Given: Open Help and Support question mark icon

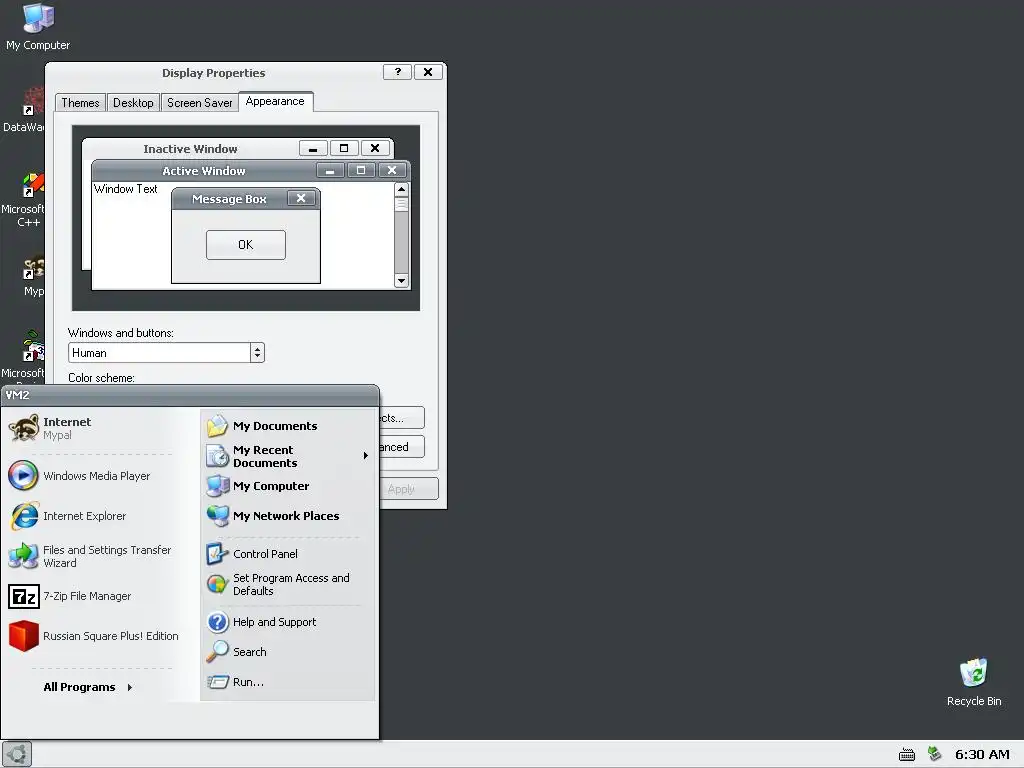Looking at the screenshot, I should tap(217, 622).
